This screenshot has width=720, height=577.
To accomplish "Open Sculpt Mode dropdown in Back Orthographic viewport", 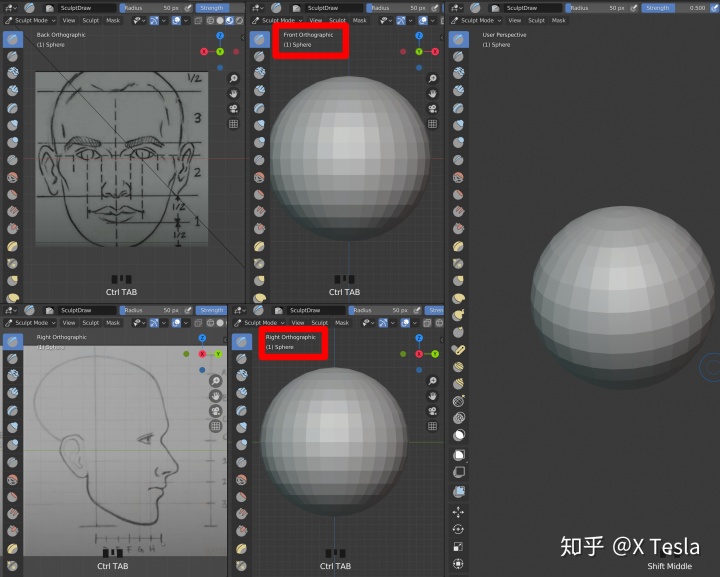I will (30, 21).
